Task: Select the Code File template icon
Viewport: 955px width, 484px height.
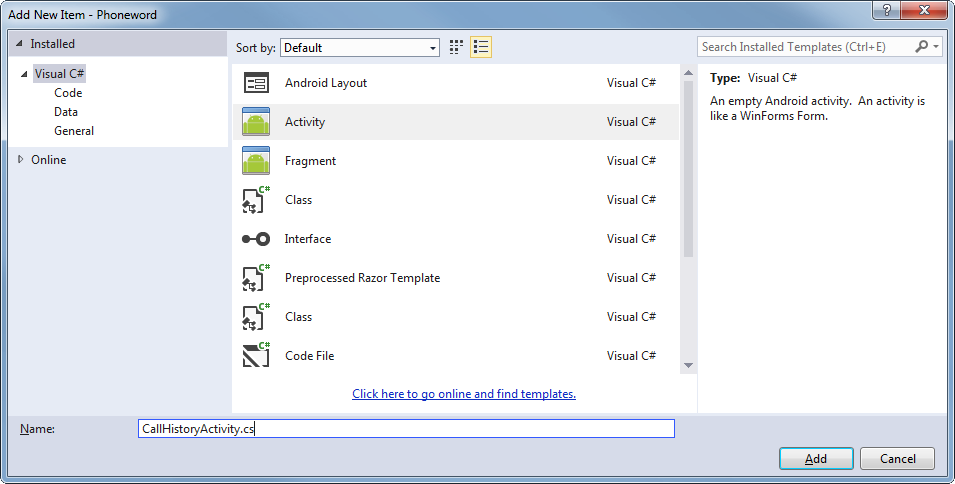Action: pos(256,356)
